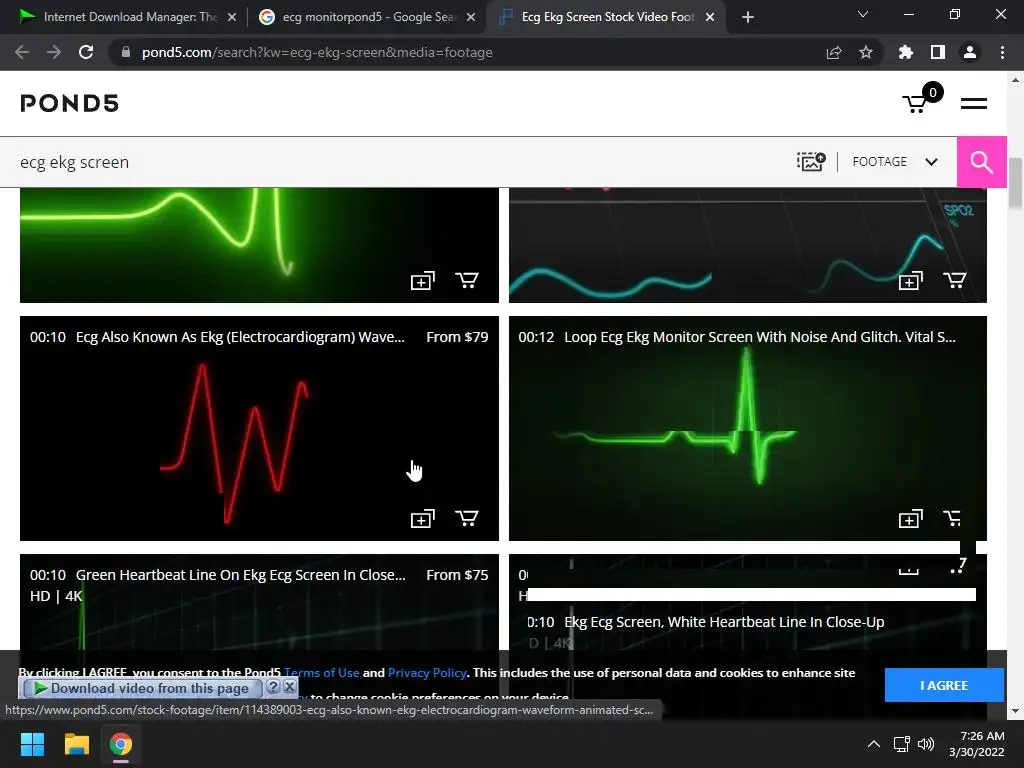Add Loop Ecg Ekg Monitor clip to collection

tap(910, 519)
